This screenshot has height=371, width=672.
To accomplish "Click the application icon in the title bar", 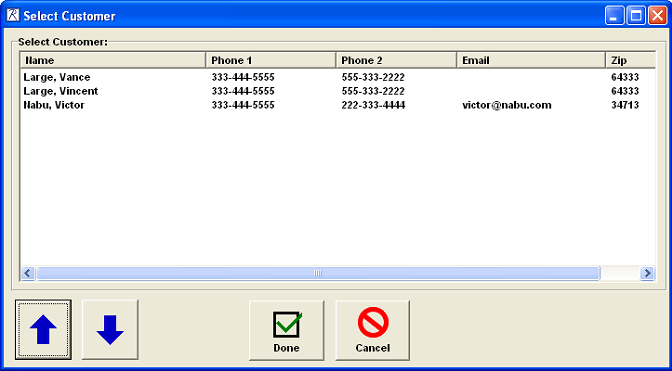I will pyautogui.click(x=13, y=16).
